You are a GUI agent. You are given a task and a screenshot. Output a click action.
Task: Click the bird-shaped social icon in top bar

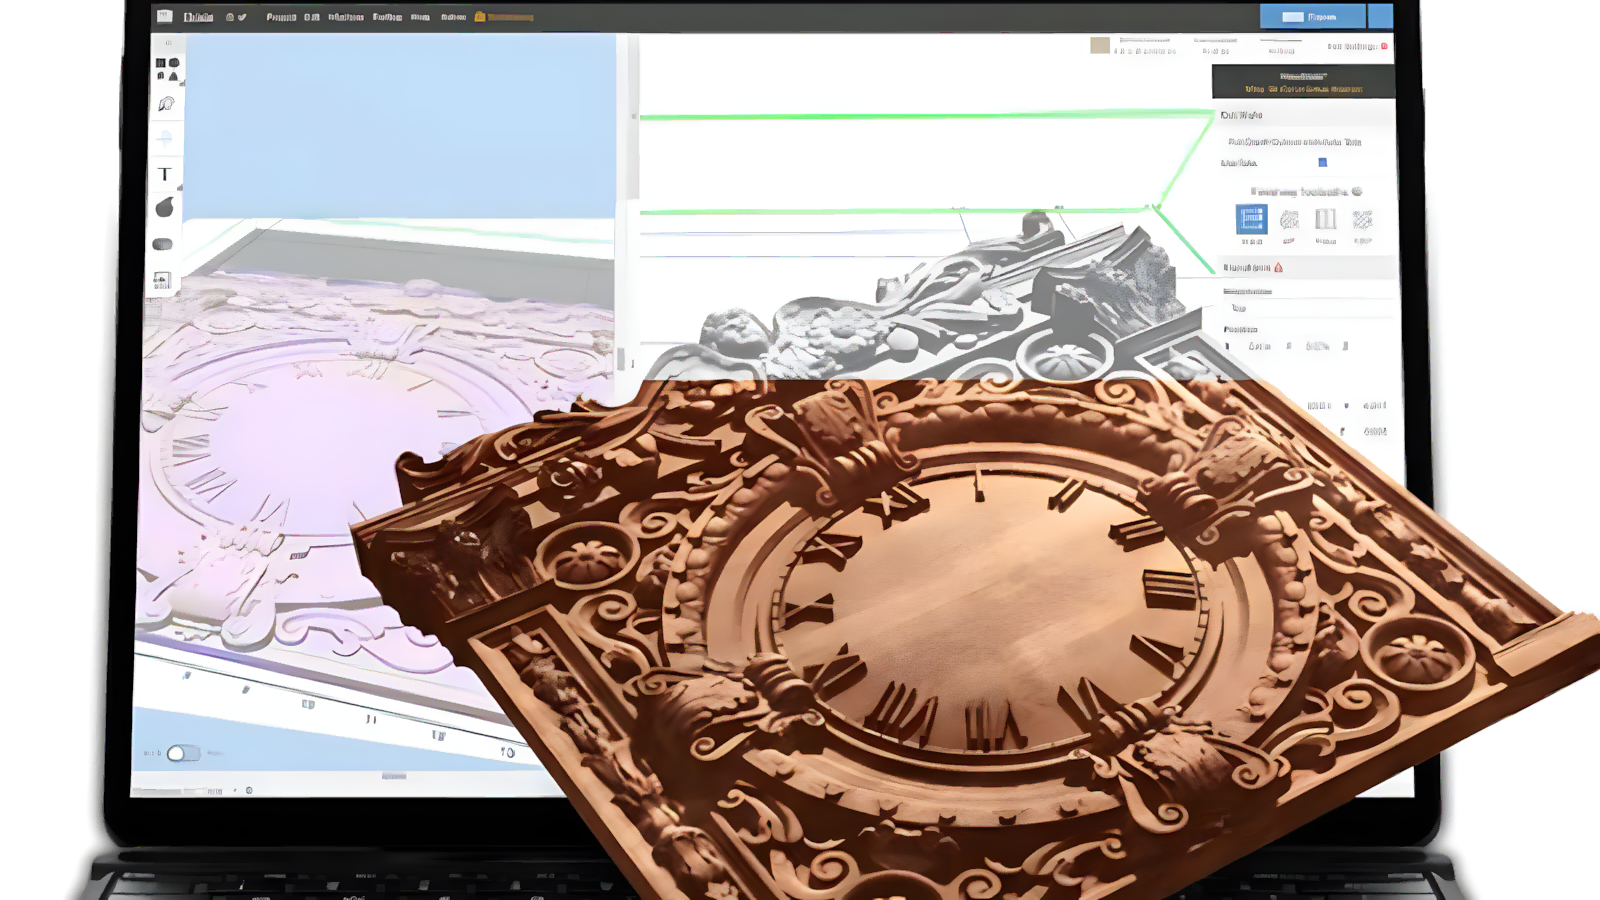coord(242,17)
